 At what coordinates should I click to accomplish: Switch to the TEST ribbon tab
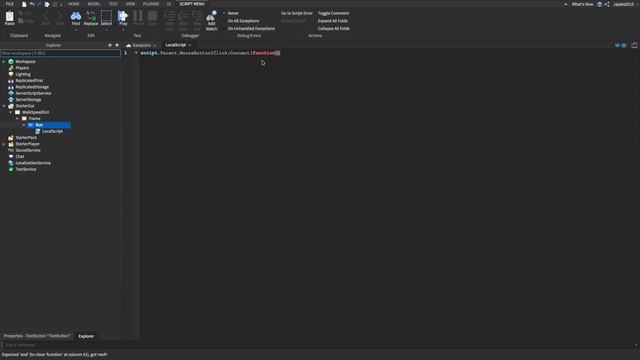[113, 4]
